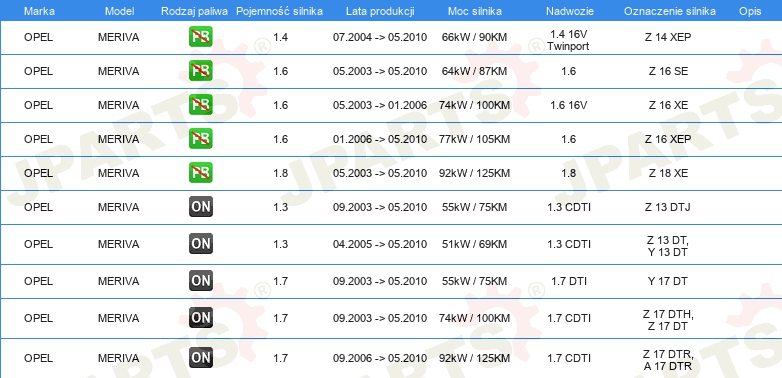Click the ON diesel icon for Z 13 DTJ
The image size is (782, 378).
[x=201, y=206]
